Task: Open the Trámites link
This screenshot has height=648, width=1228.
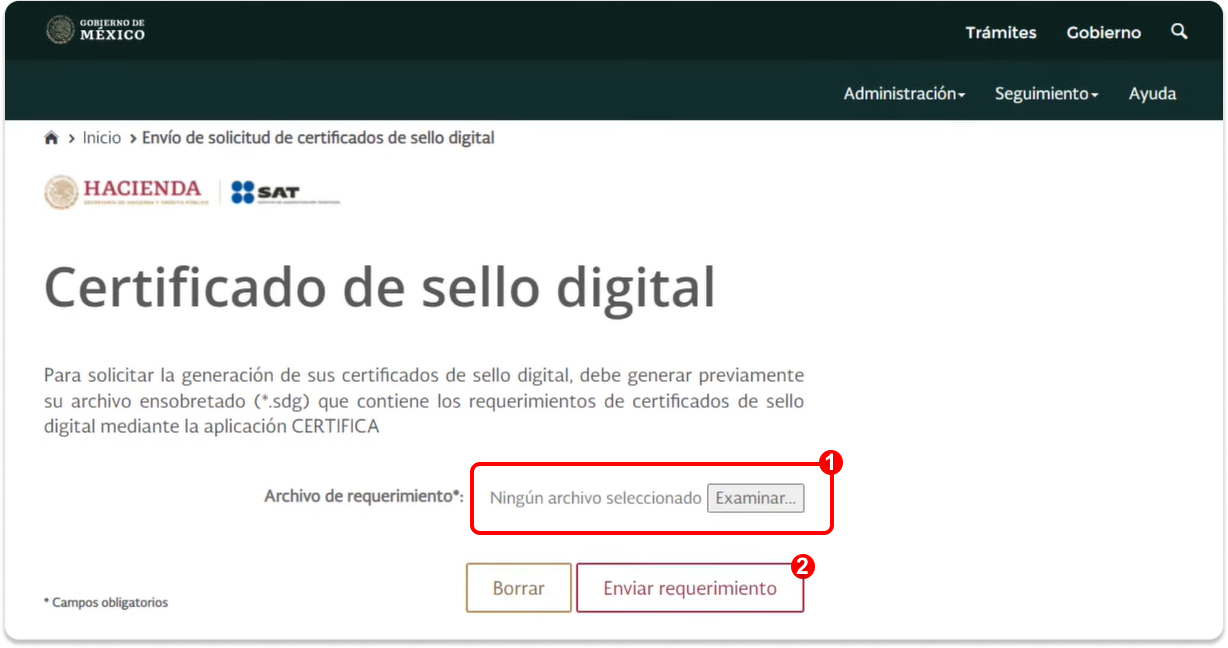Action: coord(1001,33)
